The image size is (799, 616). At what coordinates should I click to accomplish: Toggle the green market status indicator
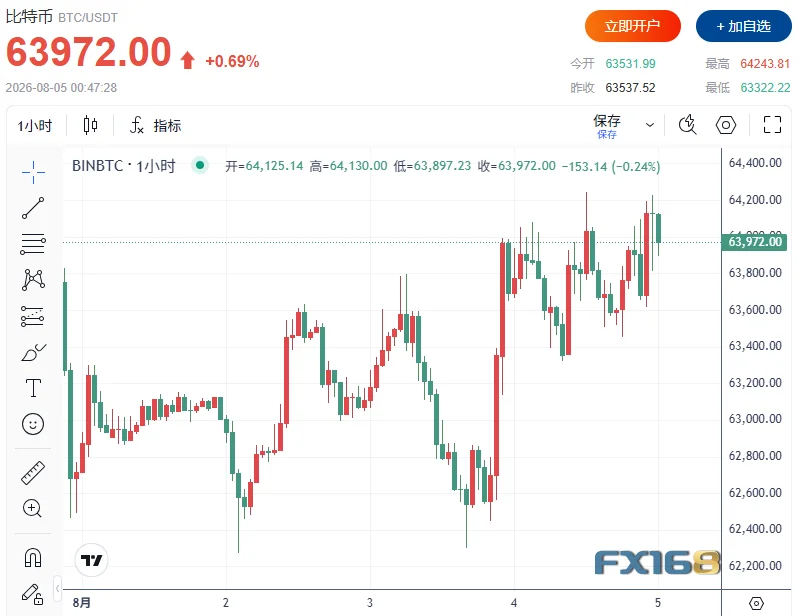point(200,165)
